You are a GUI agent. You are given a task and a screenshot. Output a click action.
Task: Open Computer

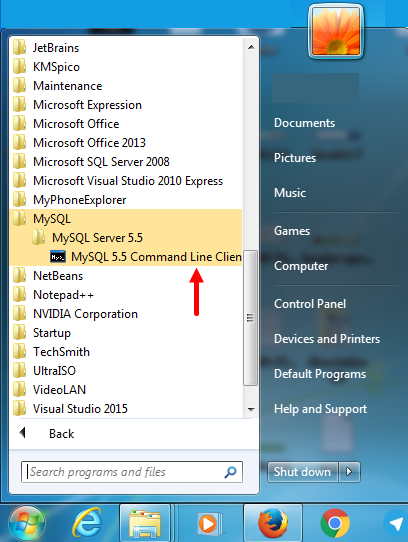301,266
